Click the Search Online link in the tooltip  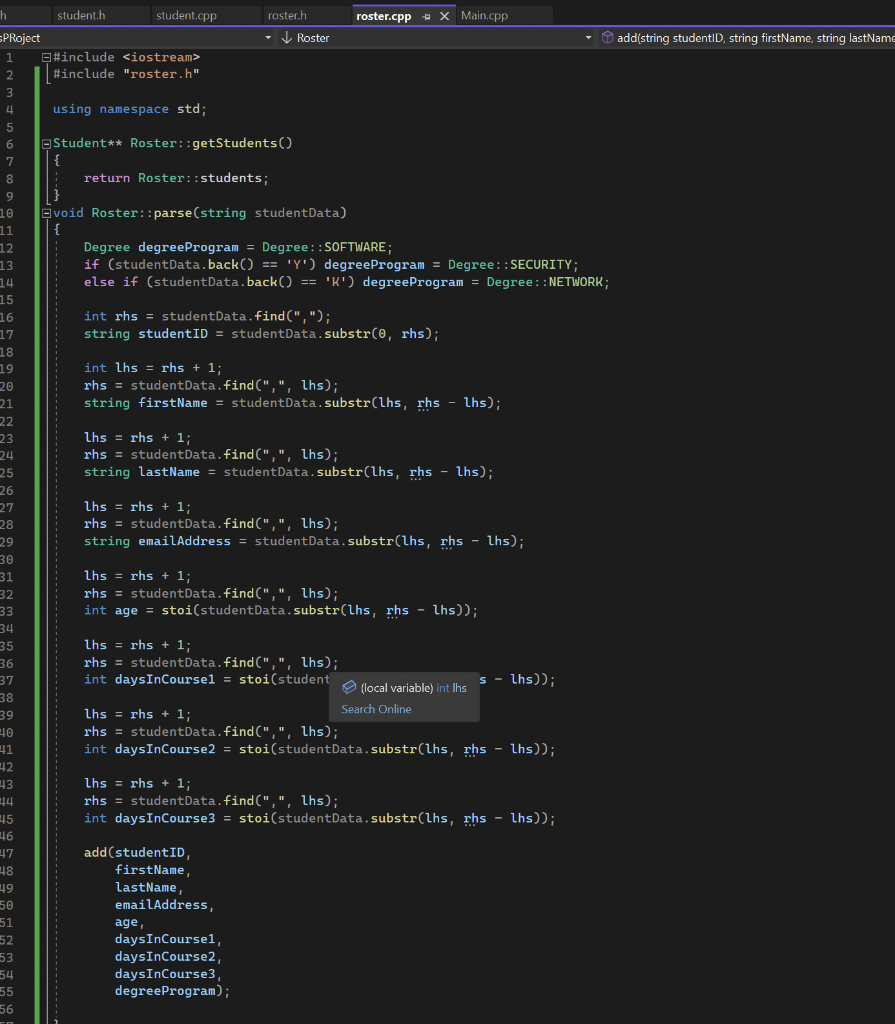pyautogui.click(x=376, y=708)
